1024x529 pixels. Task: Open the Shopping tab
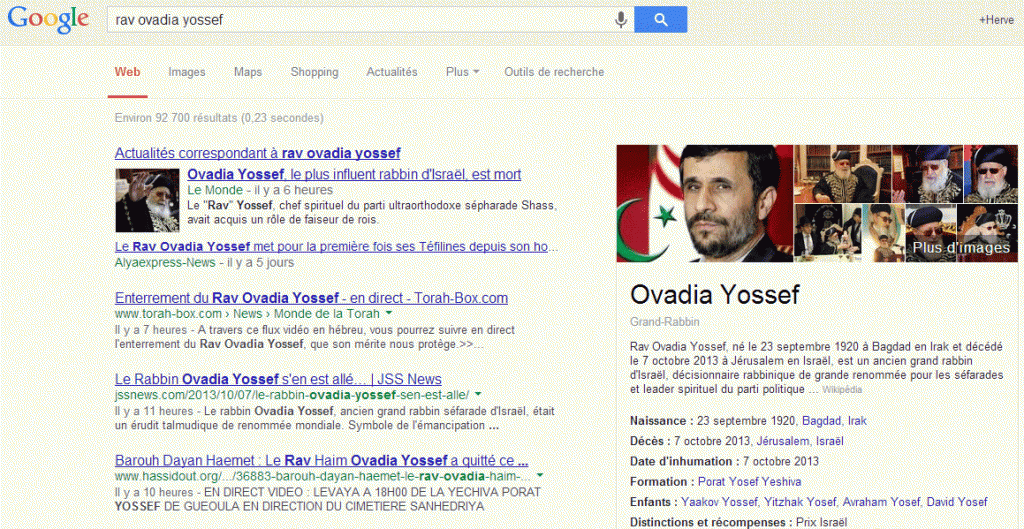coord(314,72)
